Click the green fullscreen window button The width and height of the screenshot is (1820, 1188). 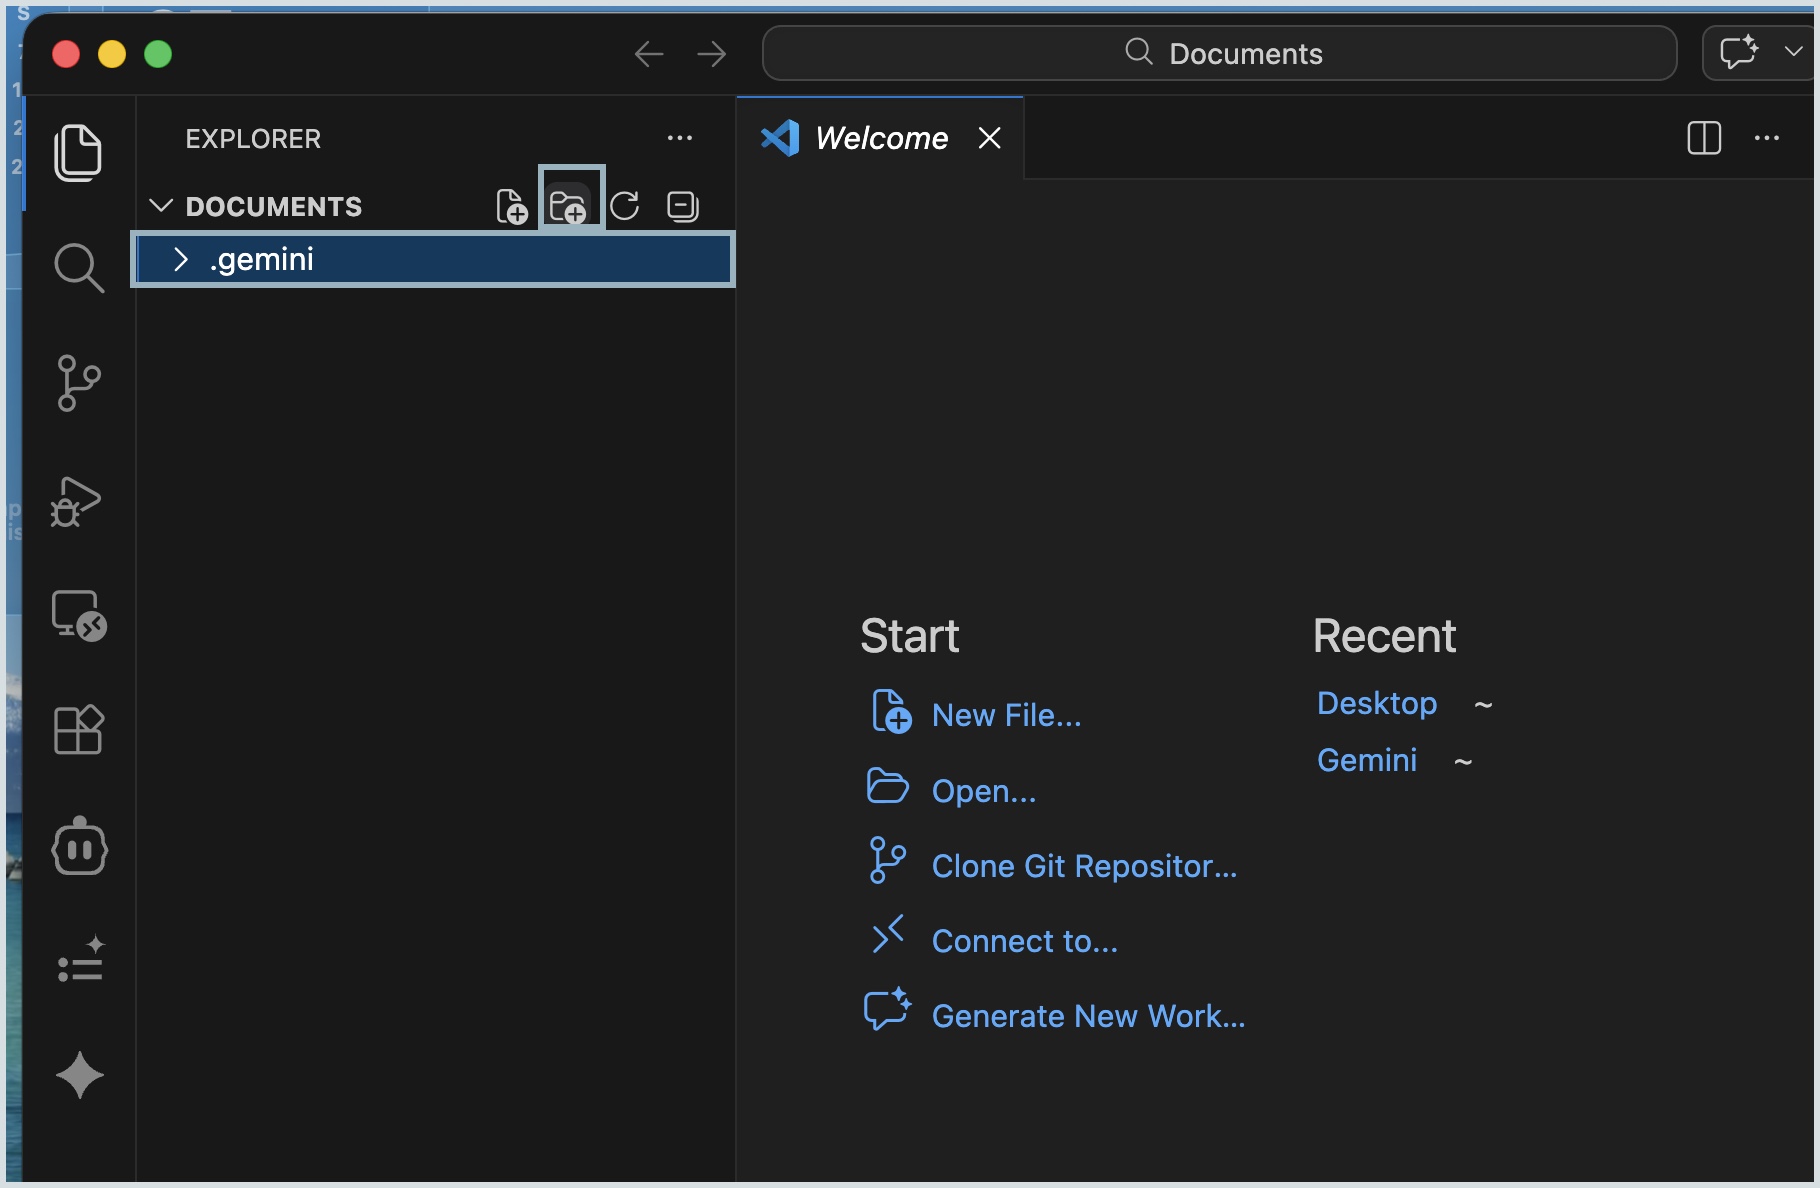(158, 54)
